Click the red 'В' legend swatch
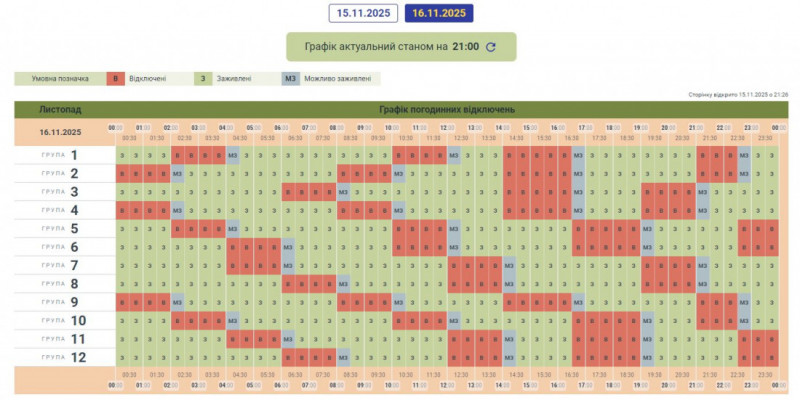The image size is (800, 400). tap(116, 78)
